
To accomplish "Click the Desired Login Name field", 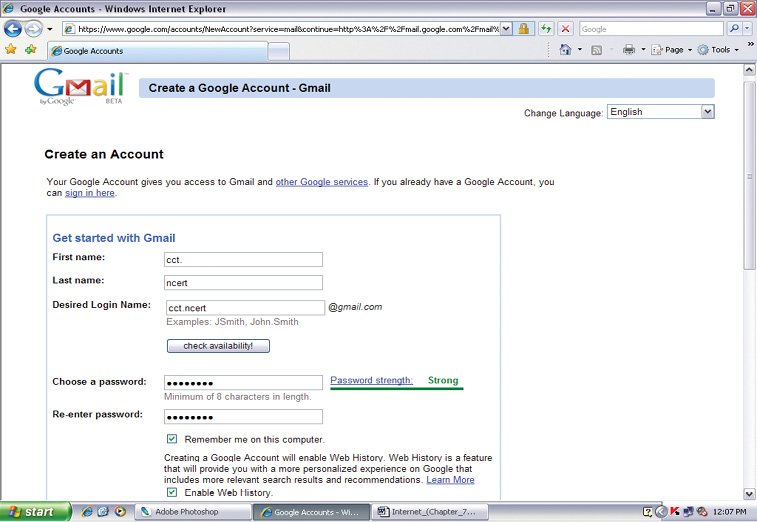I will pyautogui.click(x=245, y=308).
